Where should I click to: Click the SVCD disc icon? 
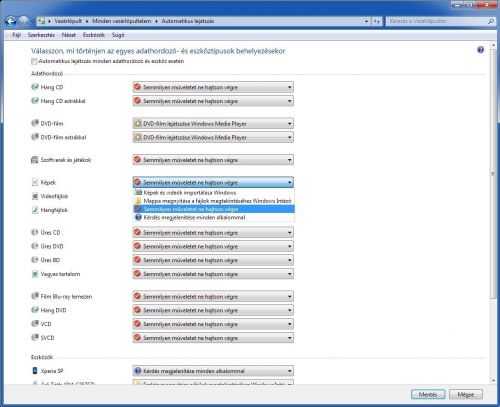click(35, 337)
